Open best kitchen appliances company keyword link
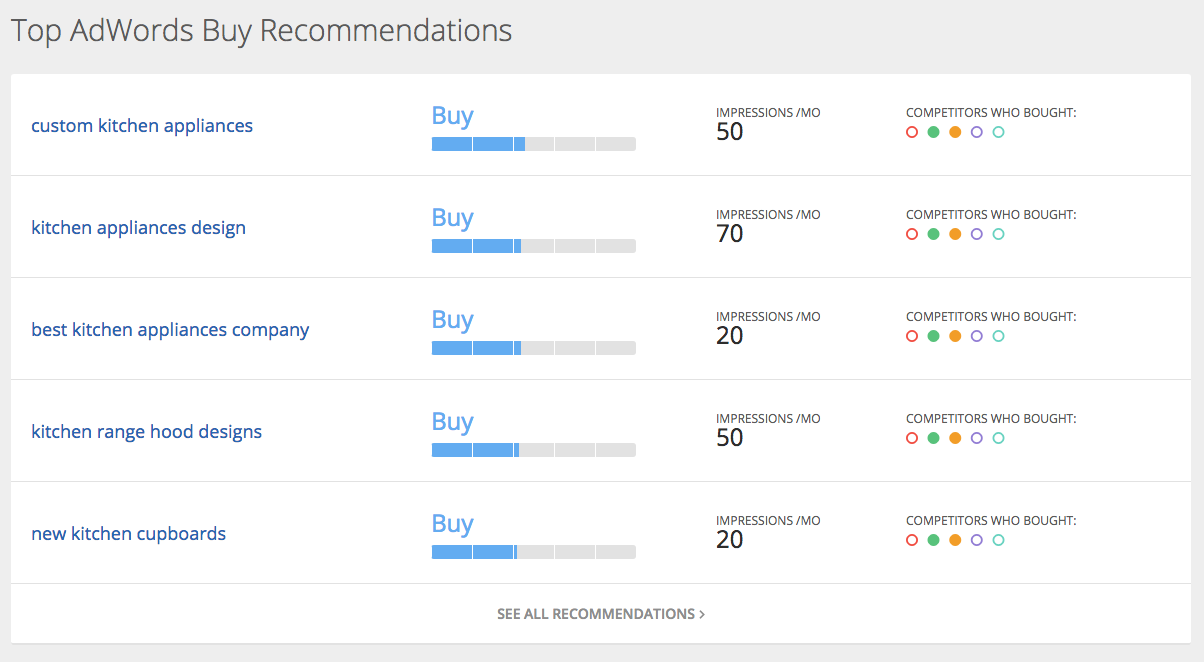This screenshot has height=662, width=1204. coord(170,330)
